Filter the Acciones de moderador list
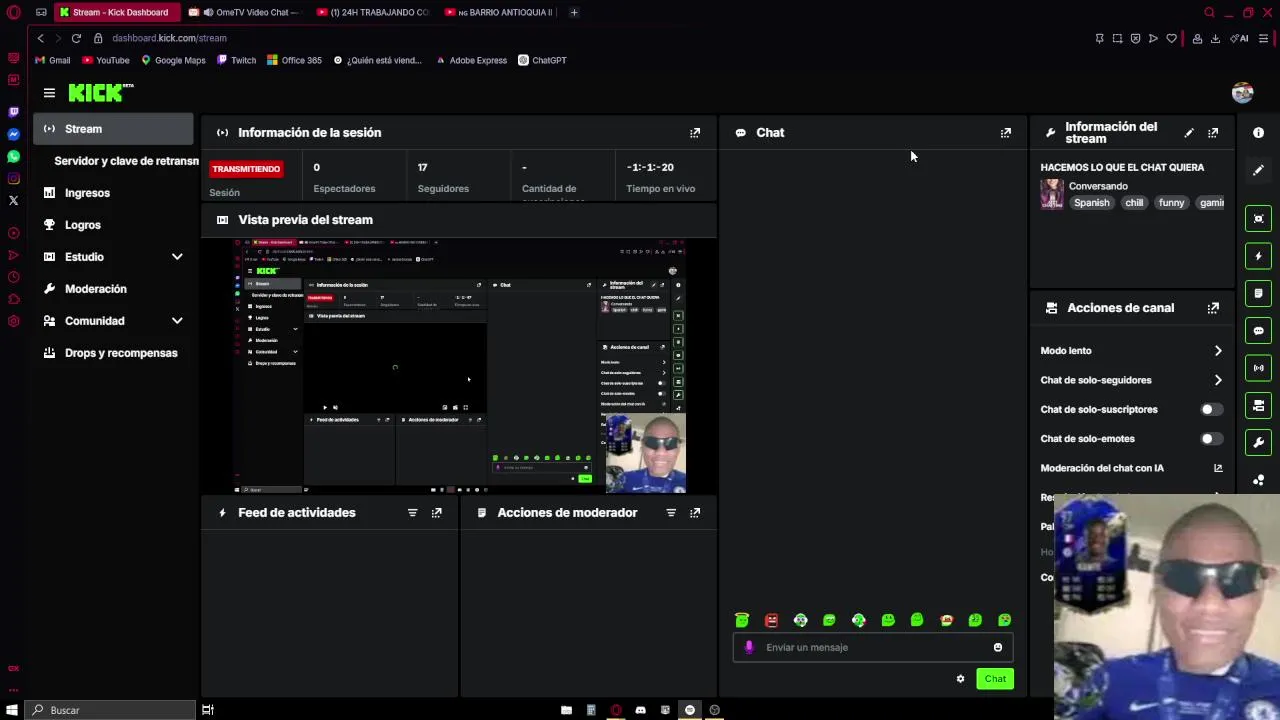This screenshot has height=720, width=1280. click(x=671, y=512)
